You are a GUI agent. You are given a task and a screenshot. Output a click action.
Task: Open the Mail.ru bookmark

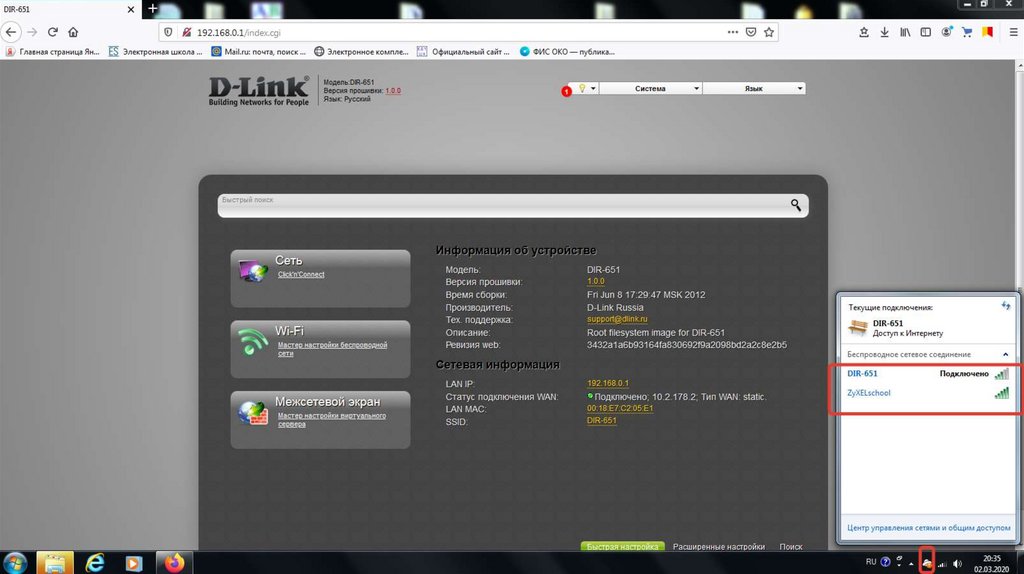point(259,52)
